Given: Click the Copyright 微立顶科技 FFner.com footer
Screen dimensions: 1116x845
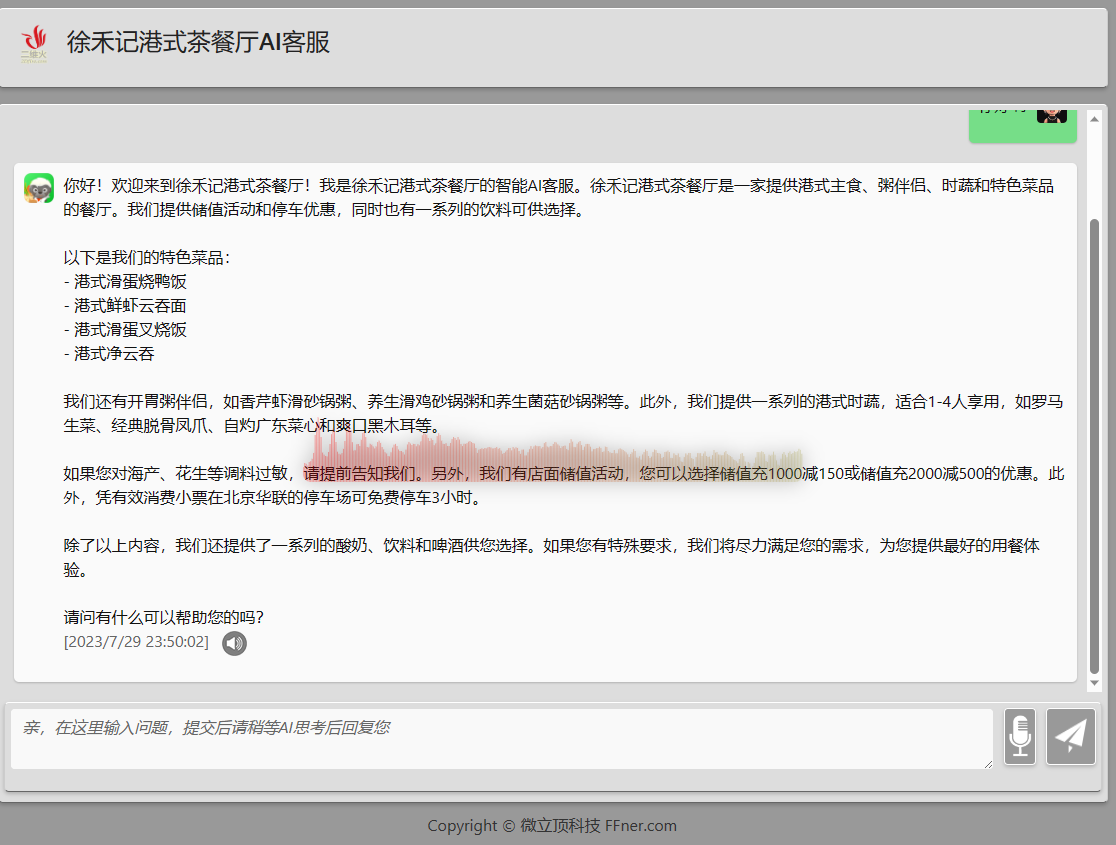Looking at the screenshot, I should [552, 825].
